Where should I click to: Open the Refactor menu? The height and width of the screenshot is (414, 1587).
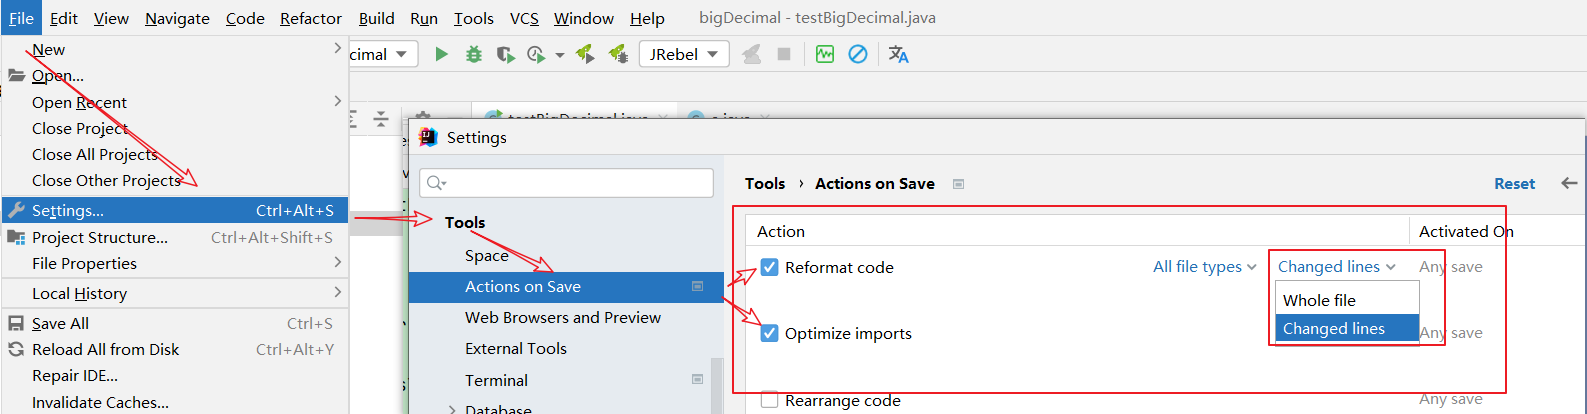311,18
